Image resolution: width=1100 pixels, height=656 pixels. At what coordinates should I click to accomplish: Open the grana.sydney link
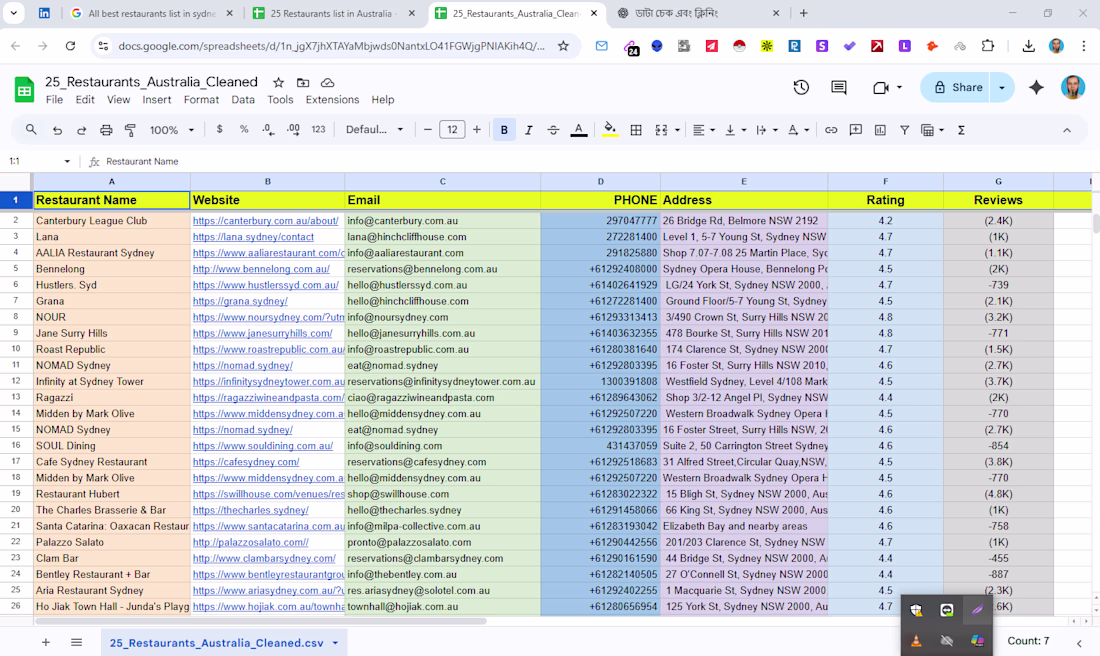click(240, 301)
